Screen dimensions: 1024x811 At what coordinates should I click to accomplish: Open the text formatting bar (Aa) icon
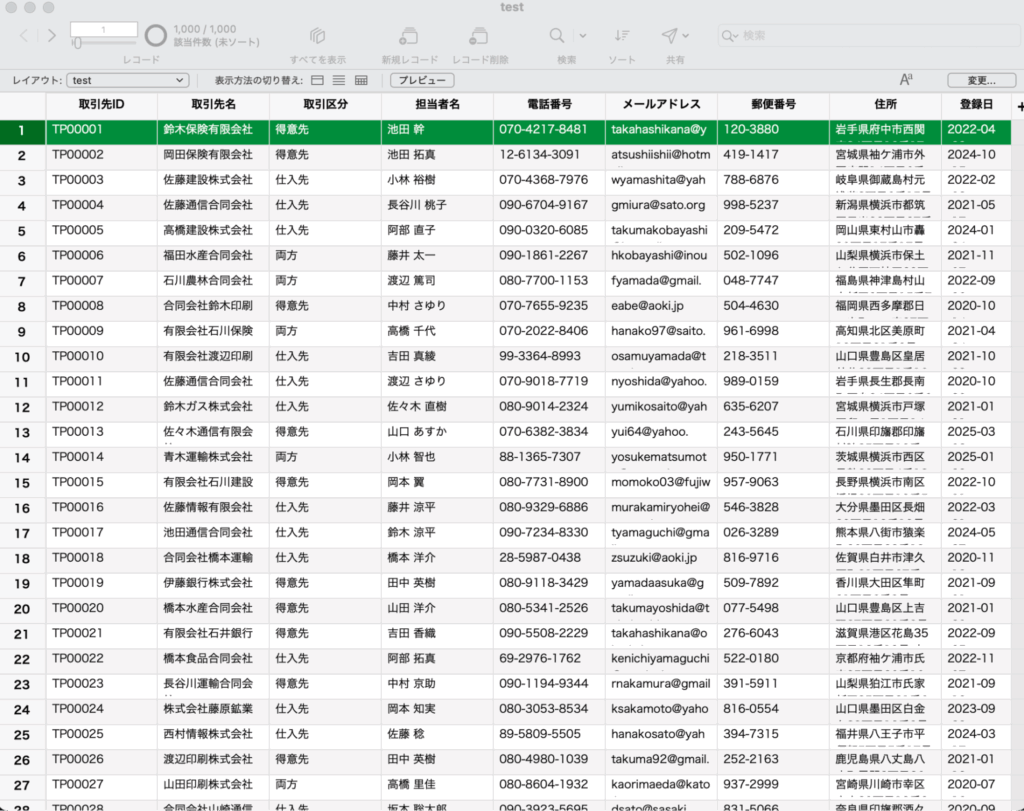pyautogui.click(x=906, y=80)
